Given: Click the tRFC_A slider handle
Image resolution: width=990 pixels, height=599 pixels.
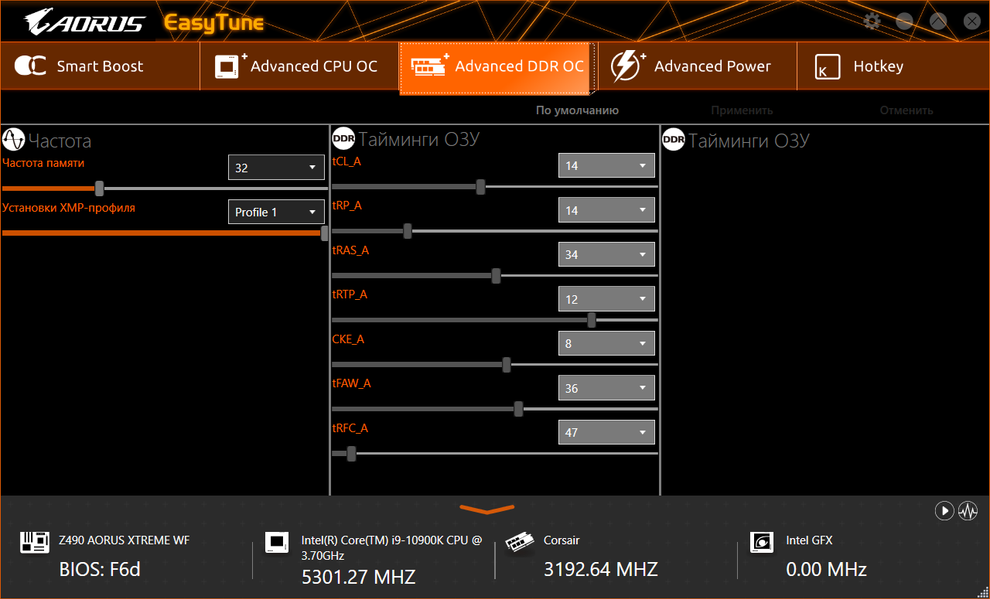Looking at the screenshot, I should coord(351,453).
